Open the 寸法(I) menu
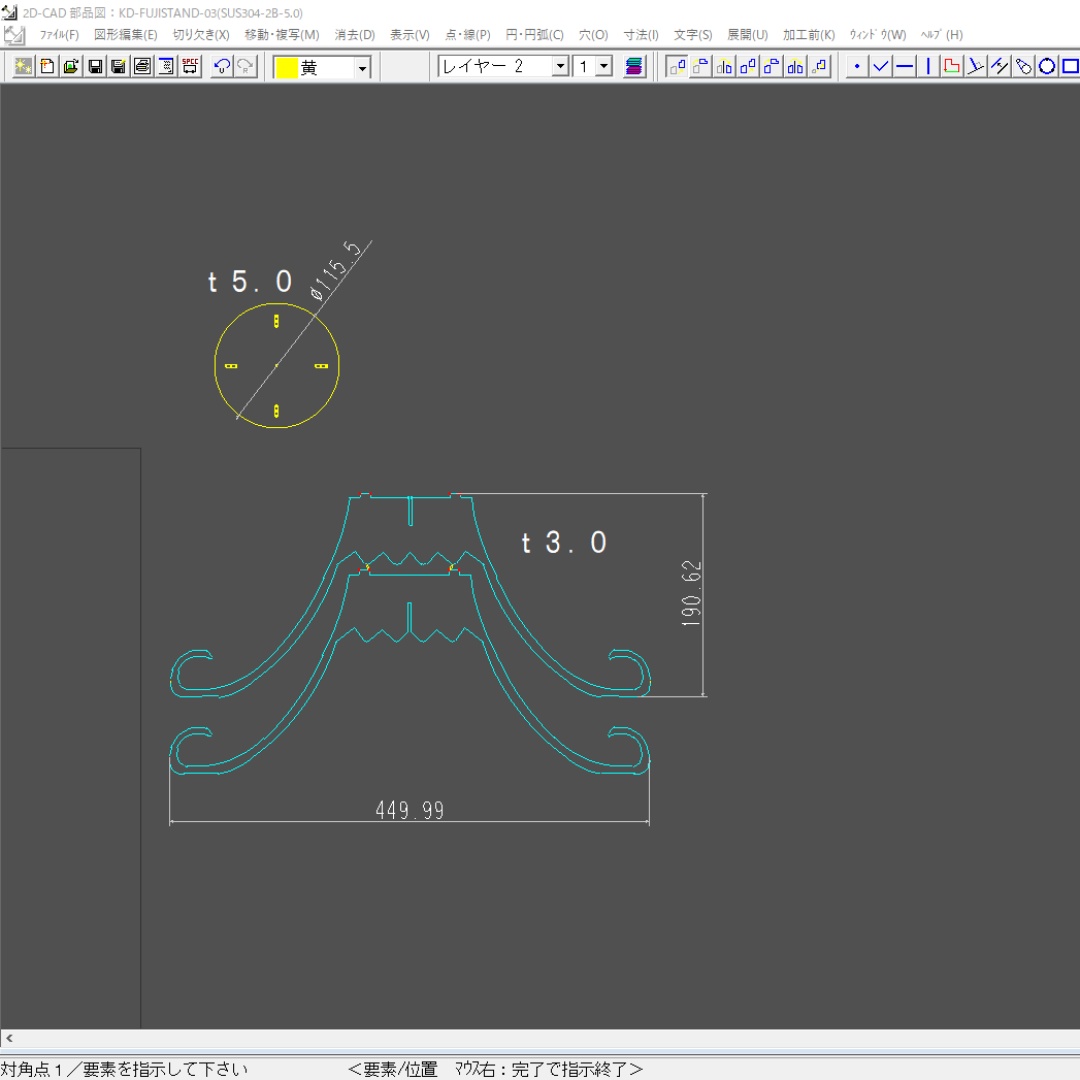The width and height of the screenshot is (1080, 1080). pos(641,34)
